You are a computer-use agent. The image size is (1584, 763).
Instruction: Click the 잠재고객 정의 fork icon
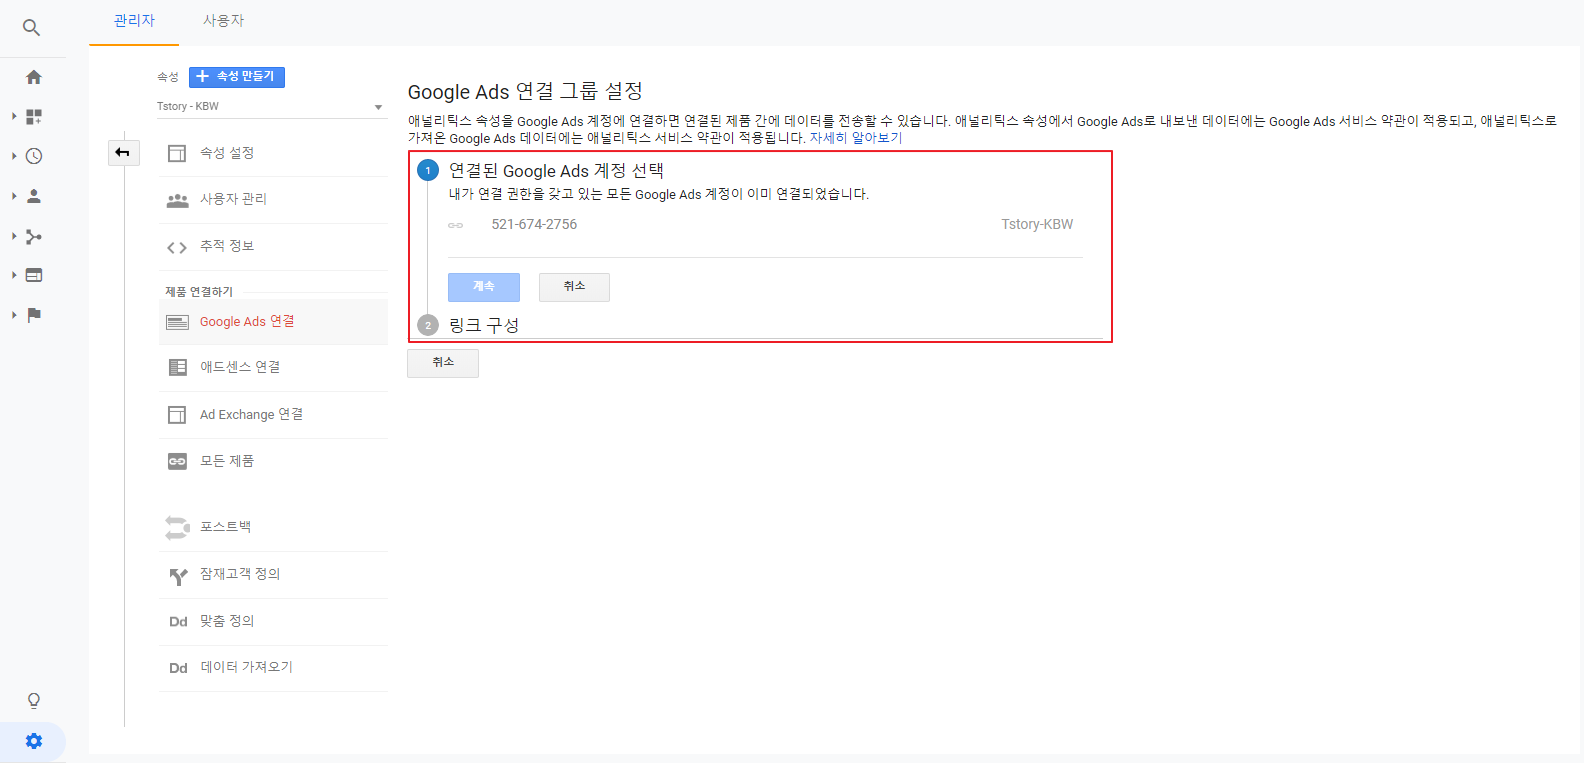[178, 575]
